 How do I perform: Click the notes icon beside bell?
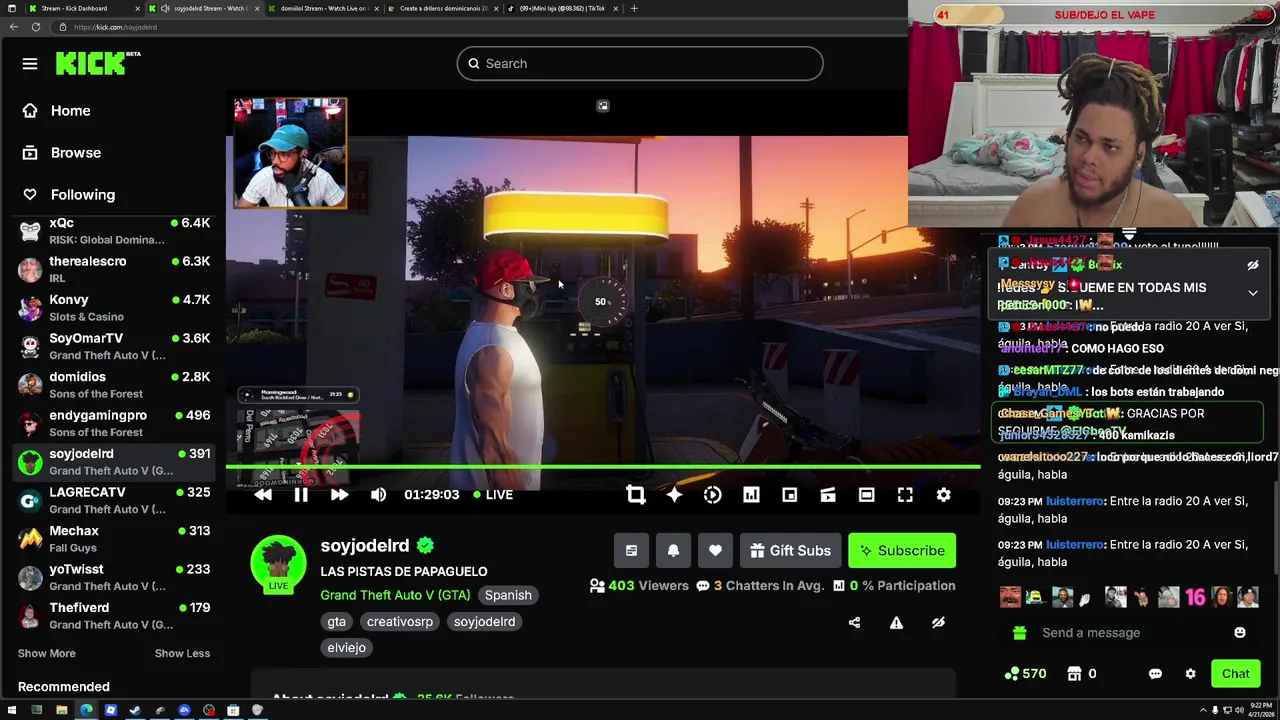click(x=631, y=551)
